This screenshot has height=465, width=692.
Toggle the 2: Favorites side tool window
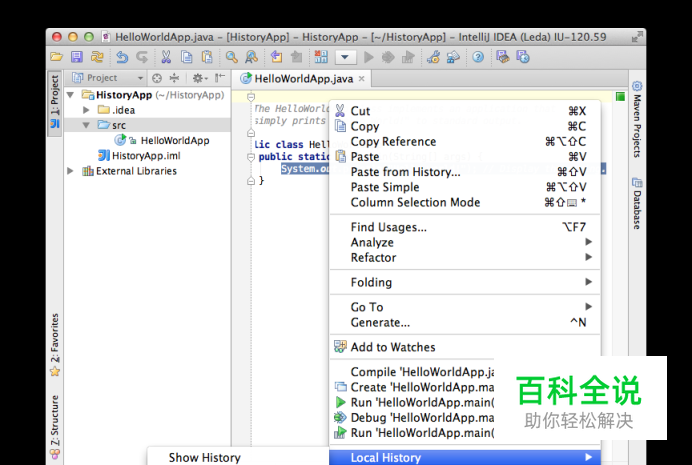tap(55, 345)
